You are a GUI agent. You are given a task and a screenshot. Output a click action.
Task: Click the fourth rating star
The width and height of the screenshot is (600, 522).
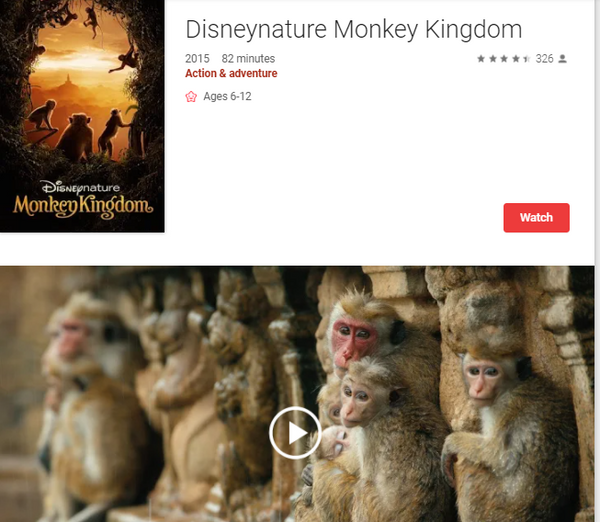[516, 59]
